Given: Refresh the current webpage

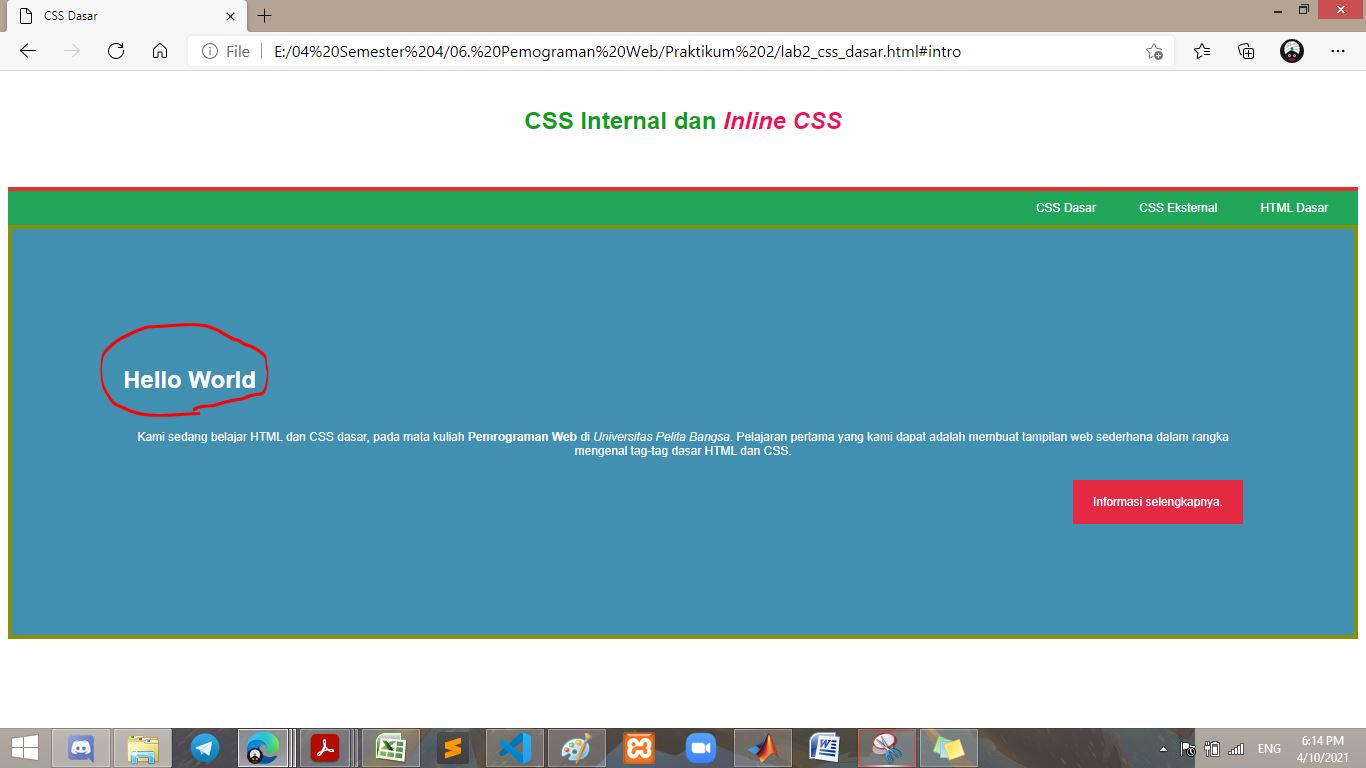Looking at the screenshot, I should point(115,51).
